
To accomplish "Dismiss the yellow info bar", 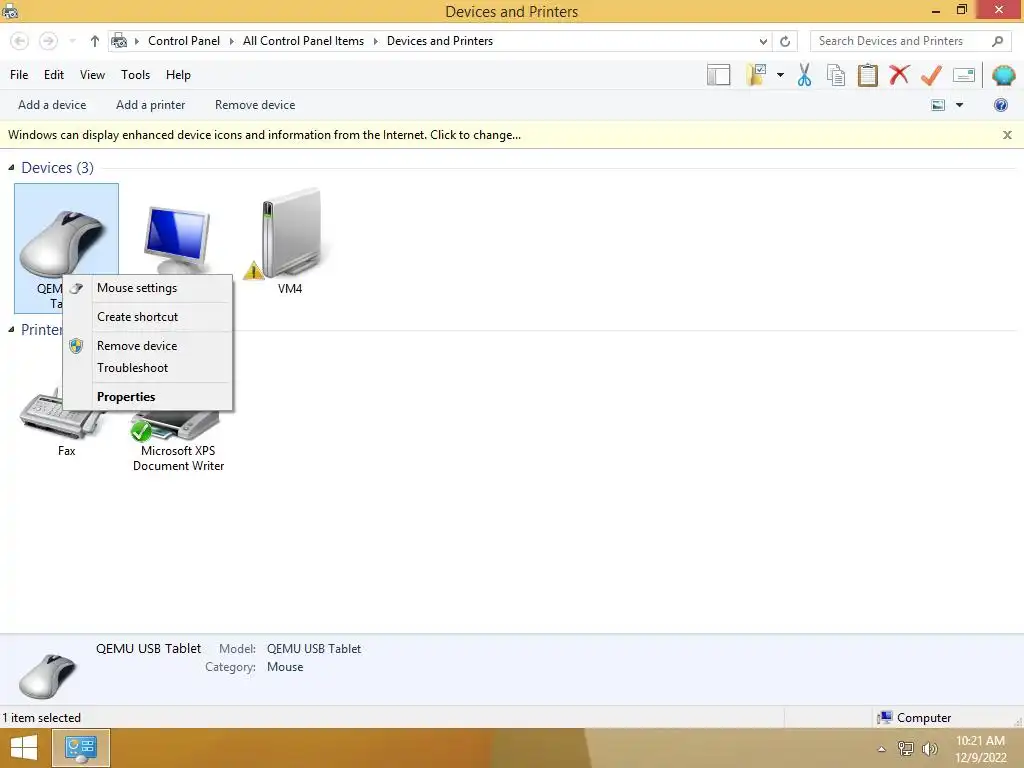I will click(x=1007, y=135).
